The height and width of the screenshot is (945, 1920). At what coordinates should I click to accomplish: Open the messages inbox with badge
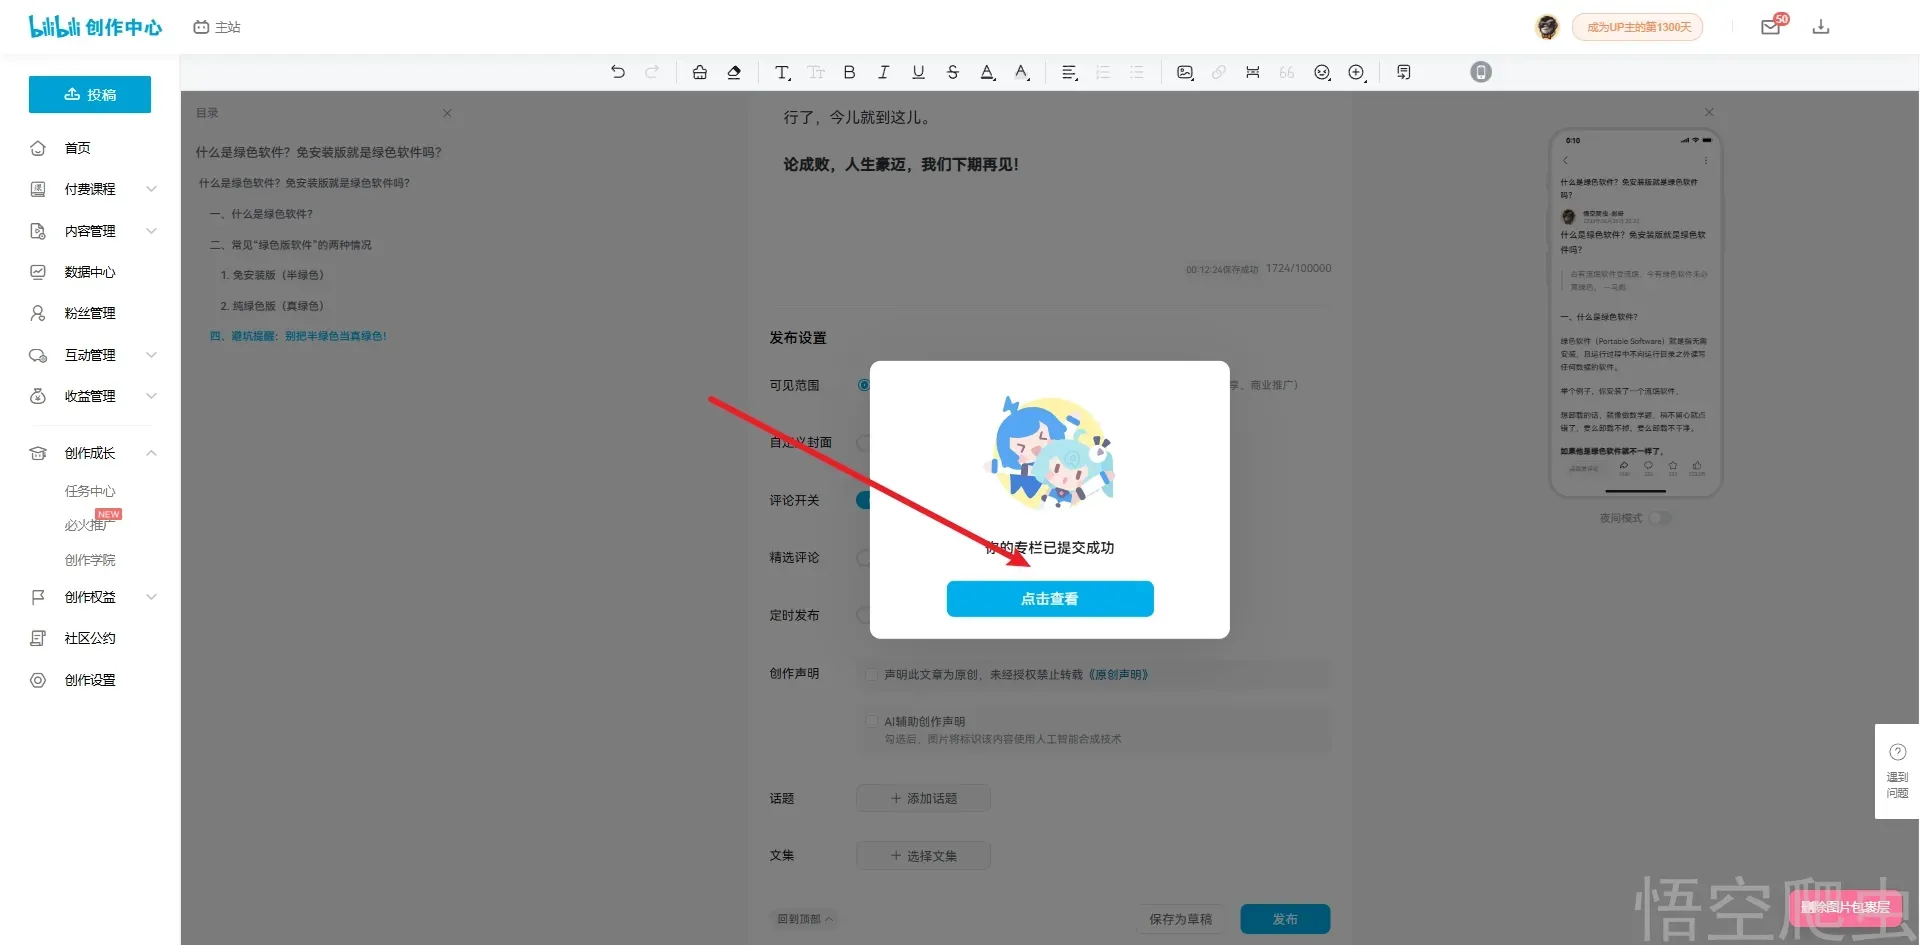(1771, 27)
